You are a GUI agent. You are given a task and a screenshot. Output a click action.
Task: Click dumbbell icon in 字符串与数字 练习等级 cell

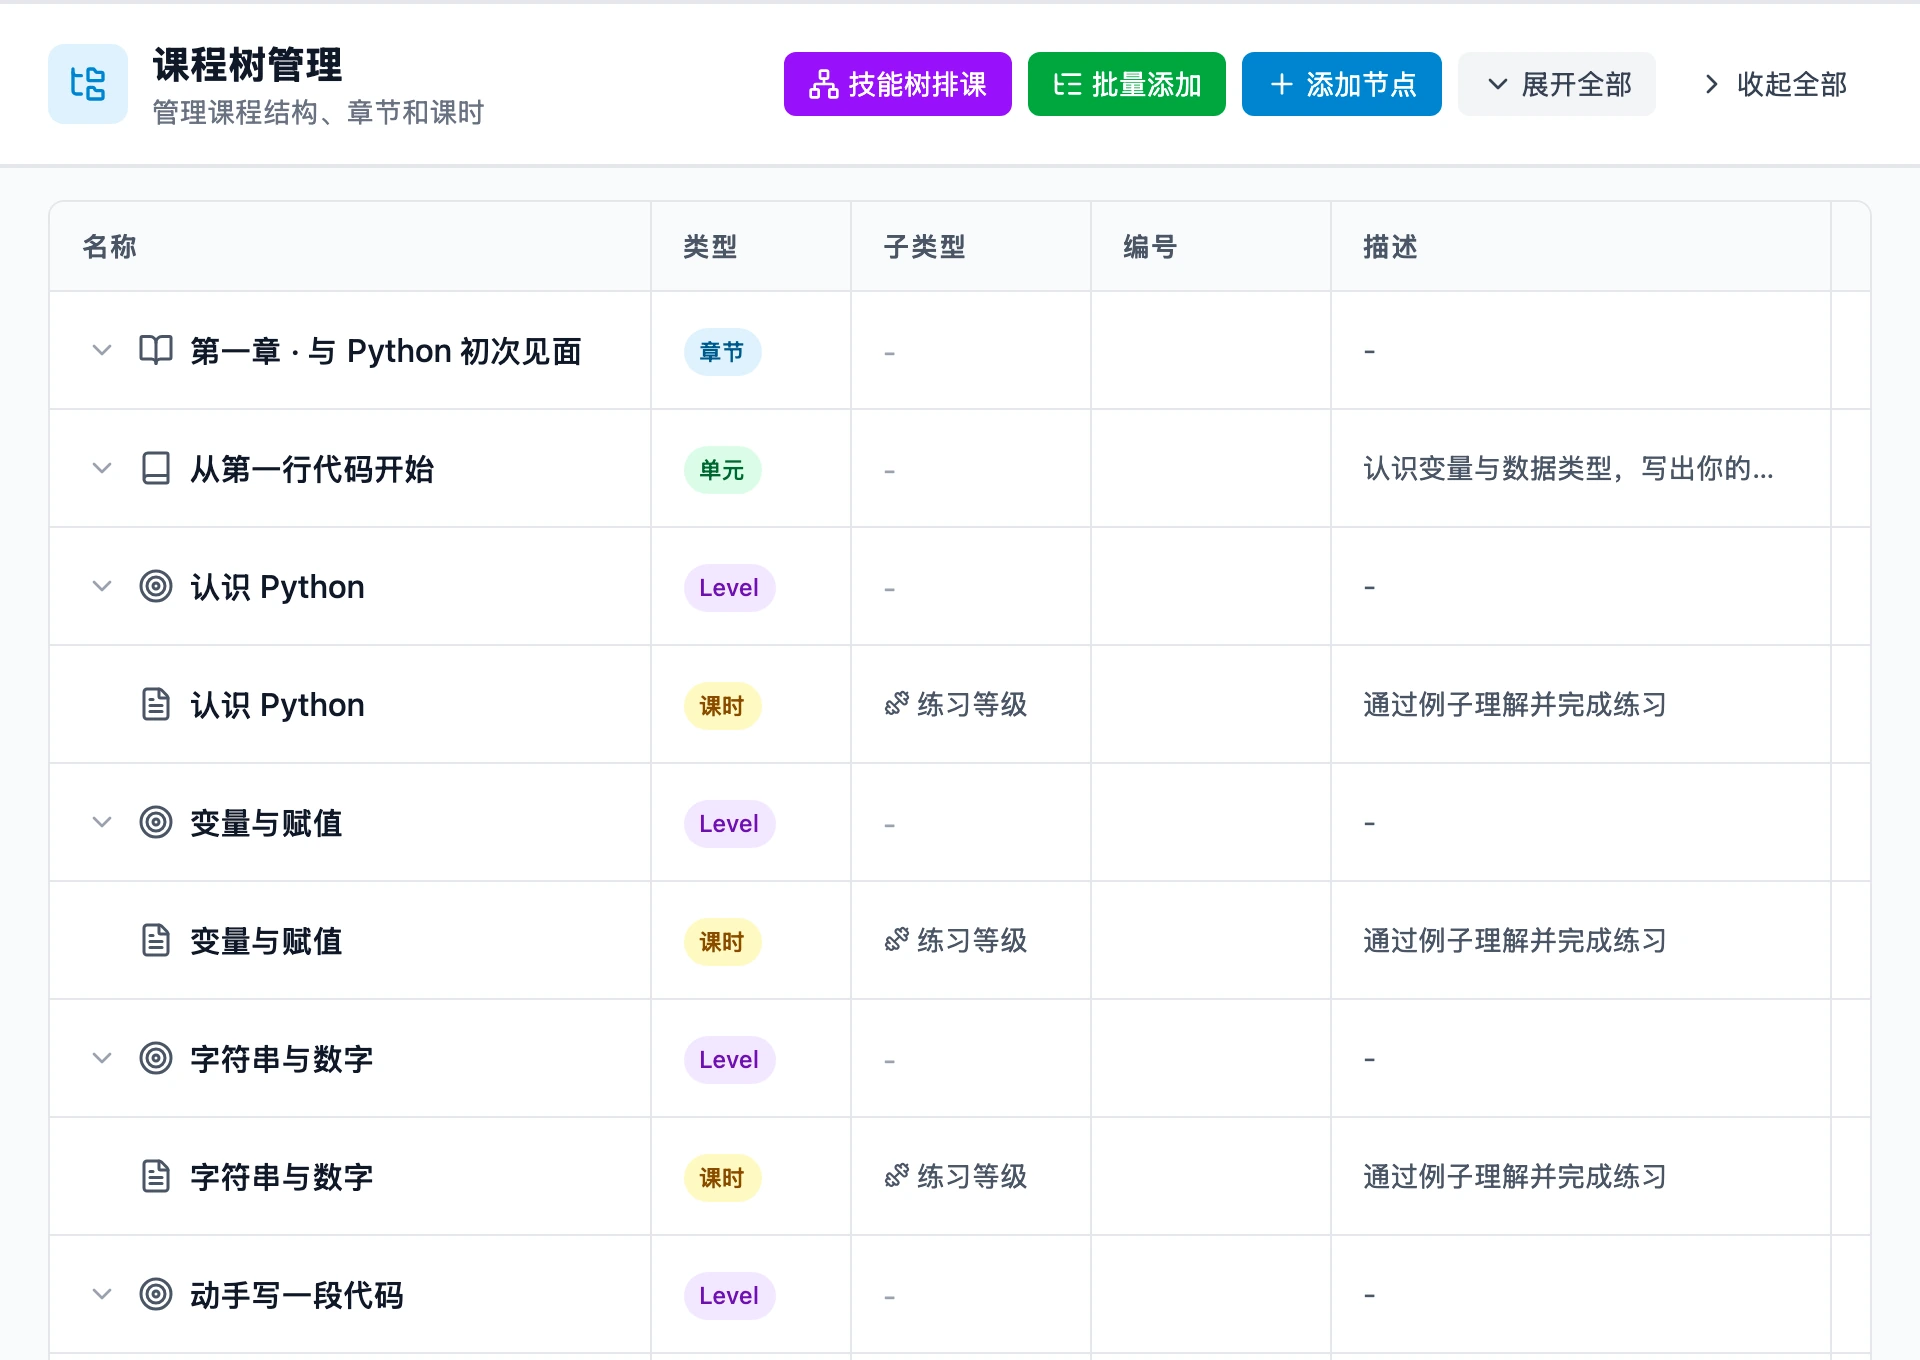[897, 1176]
